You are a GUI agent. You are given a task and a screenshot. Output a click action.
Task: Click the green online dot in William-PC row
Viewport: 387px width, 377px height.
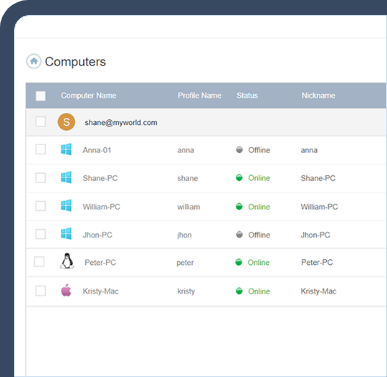pyautogui.click(x=239, y=206)
